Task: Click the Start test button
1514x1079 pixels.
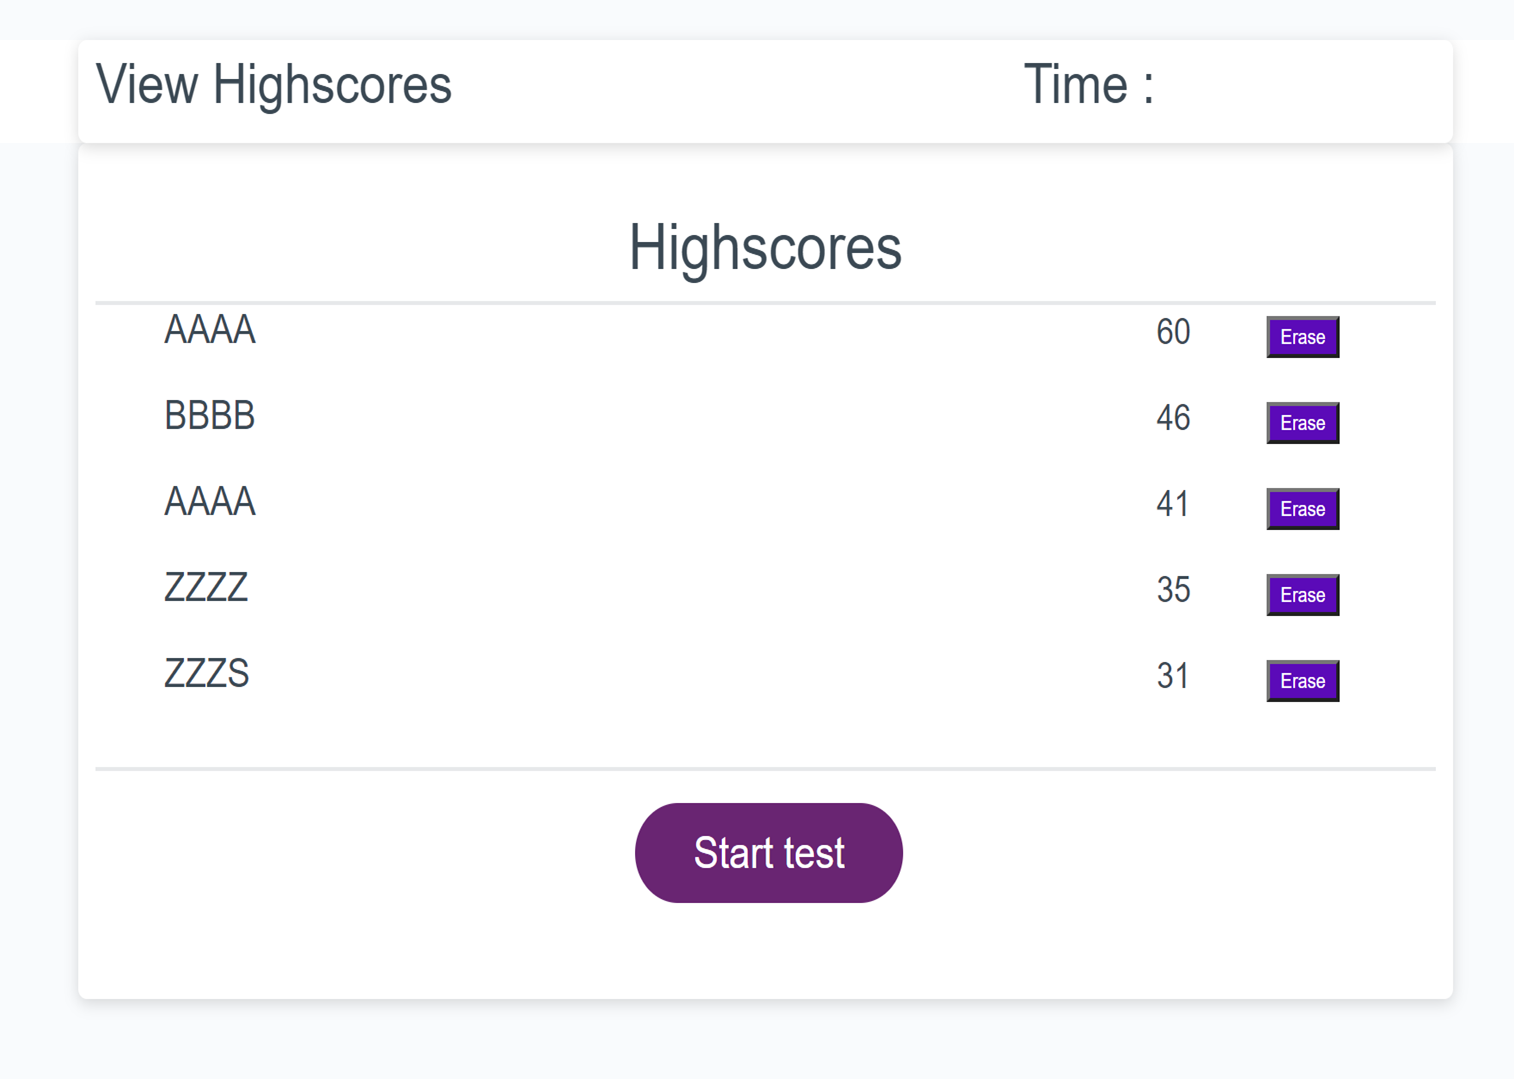Action: coord(768,853)
